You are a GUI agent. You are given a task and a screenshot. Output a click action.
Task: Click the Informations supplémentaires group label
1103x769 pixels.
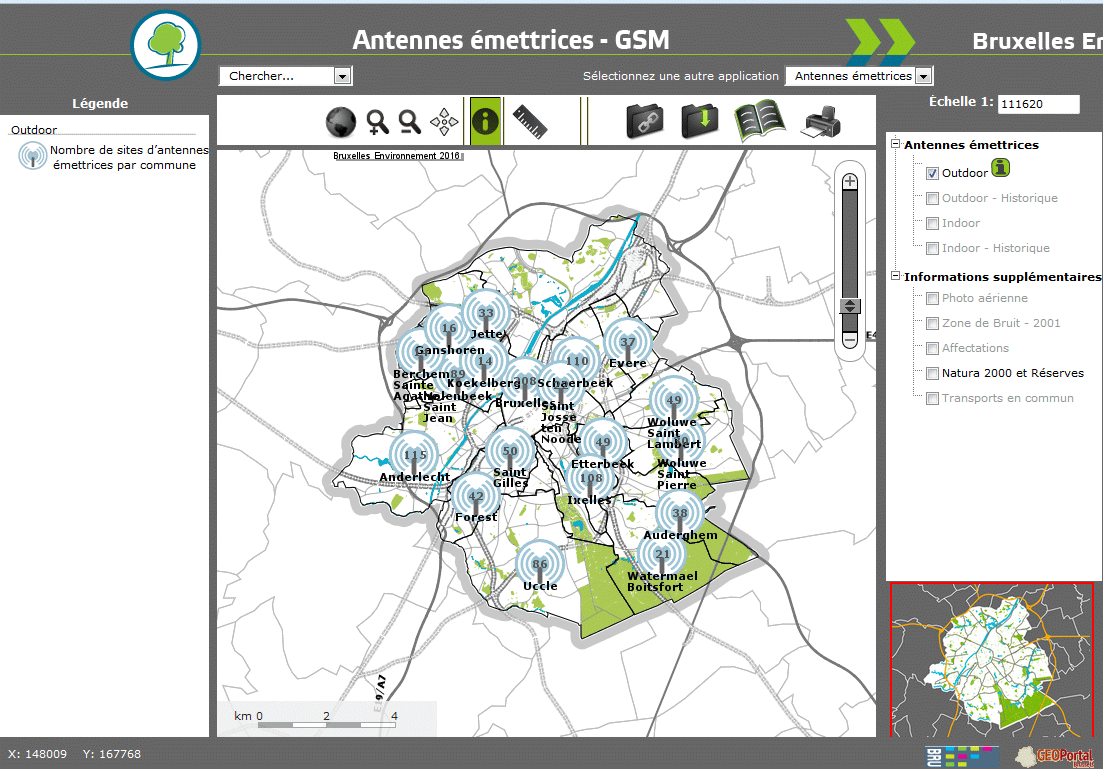click(1002, 277)
